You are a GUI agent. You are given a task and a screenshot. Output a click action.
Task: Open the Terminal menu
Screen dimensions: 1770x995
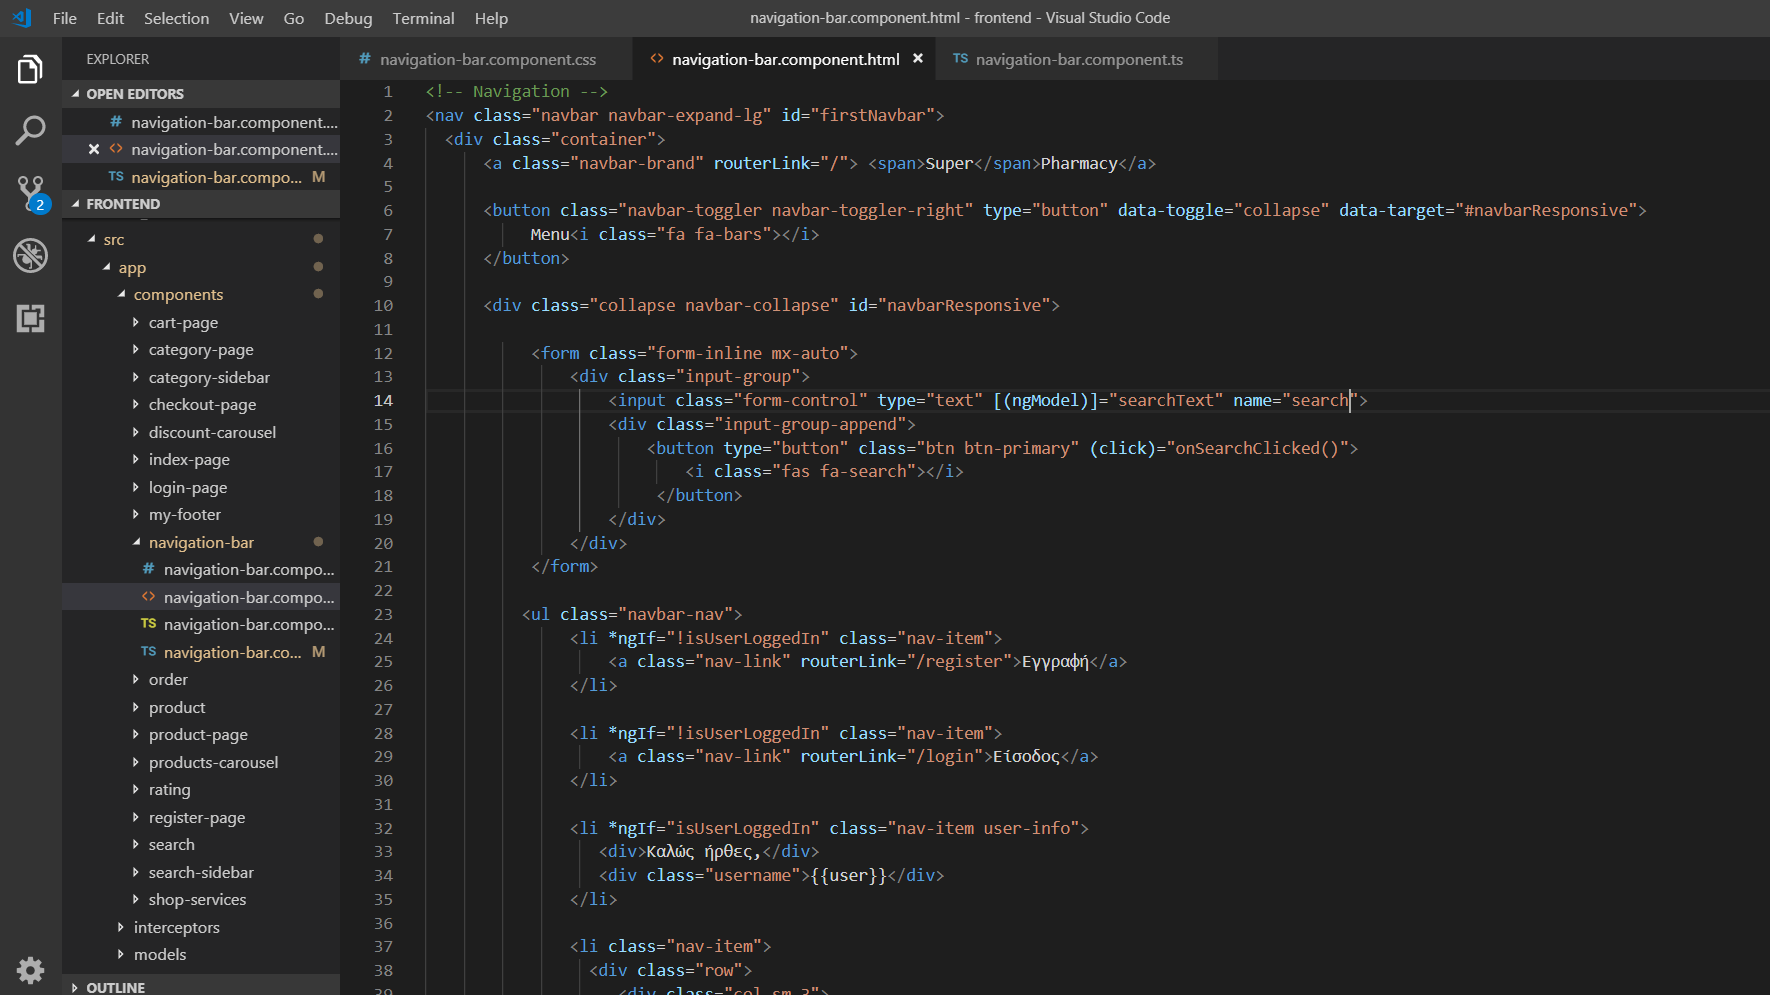(x=423, y=18)
